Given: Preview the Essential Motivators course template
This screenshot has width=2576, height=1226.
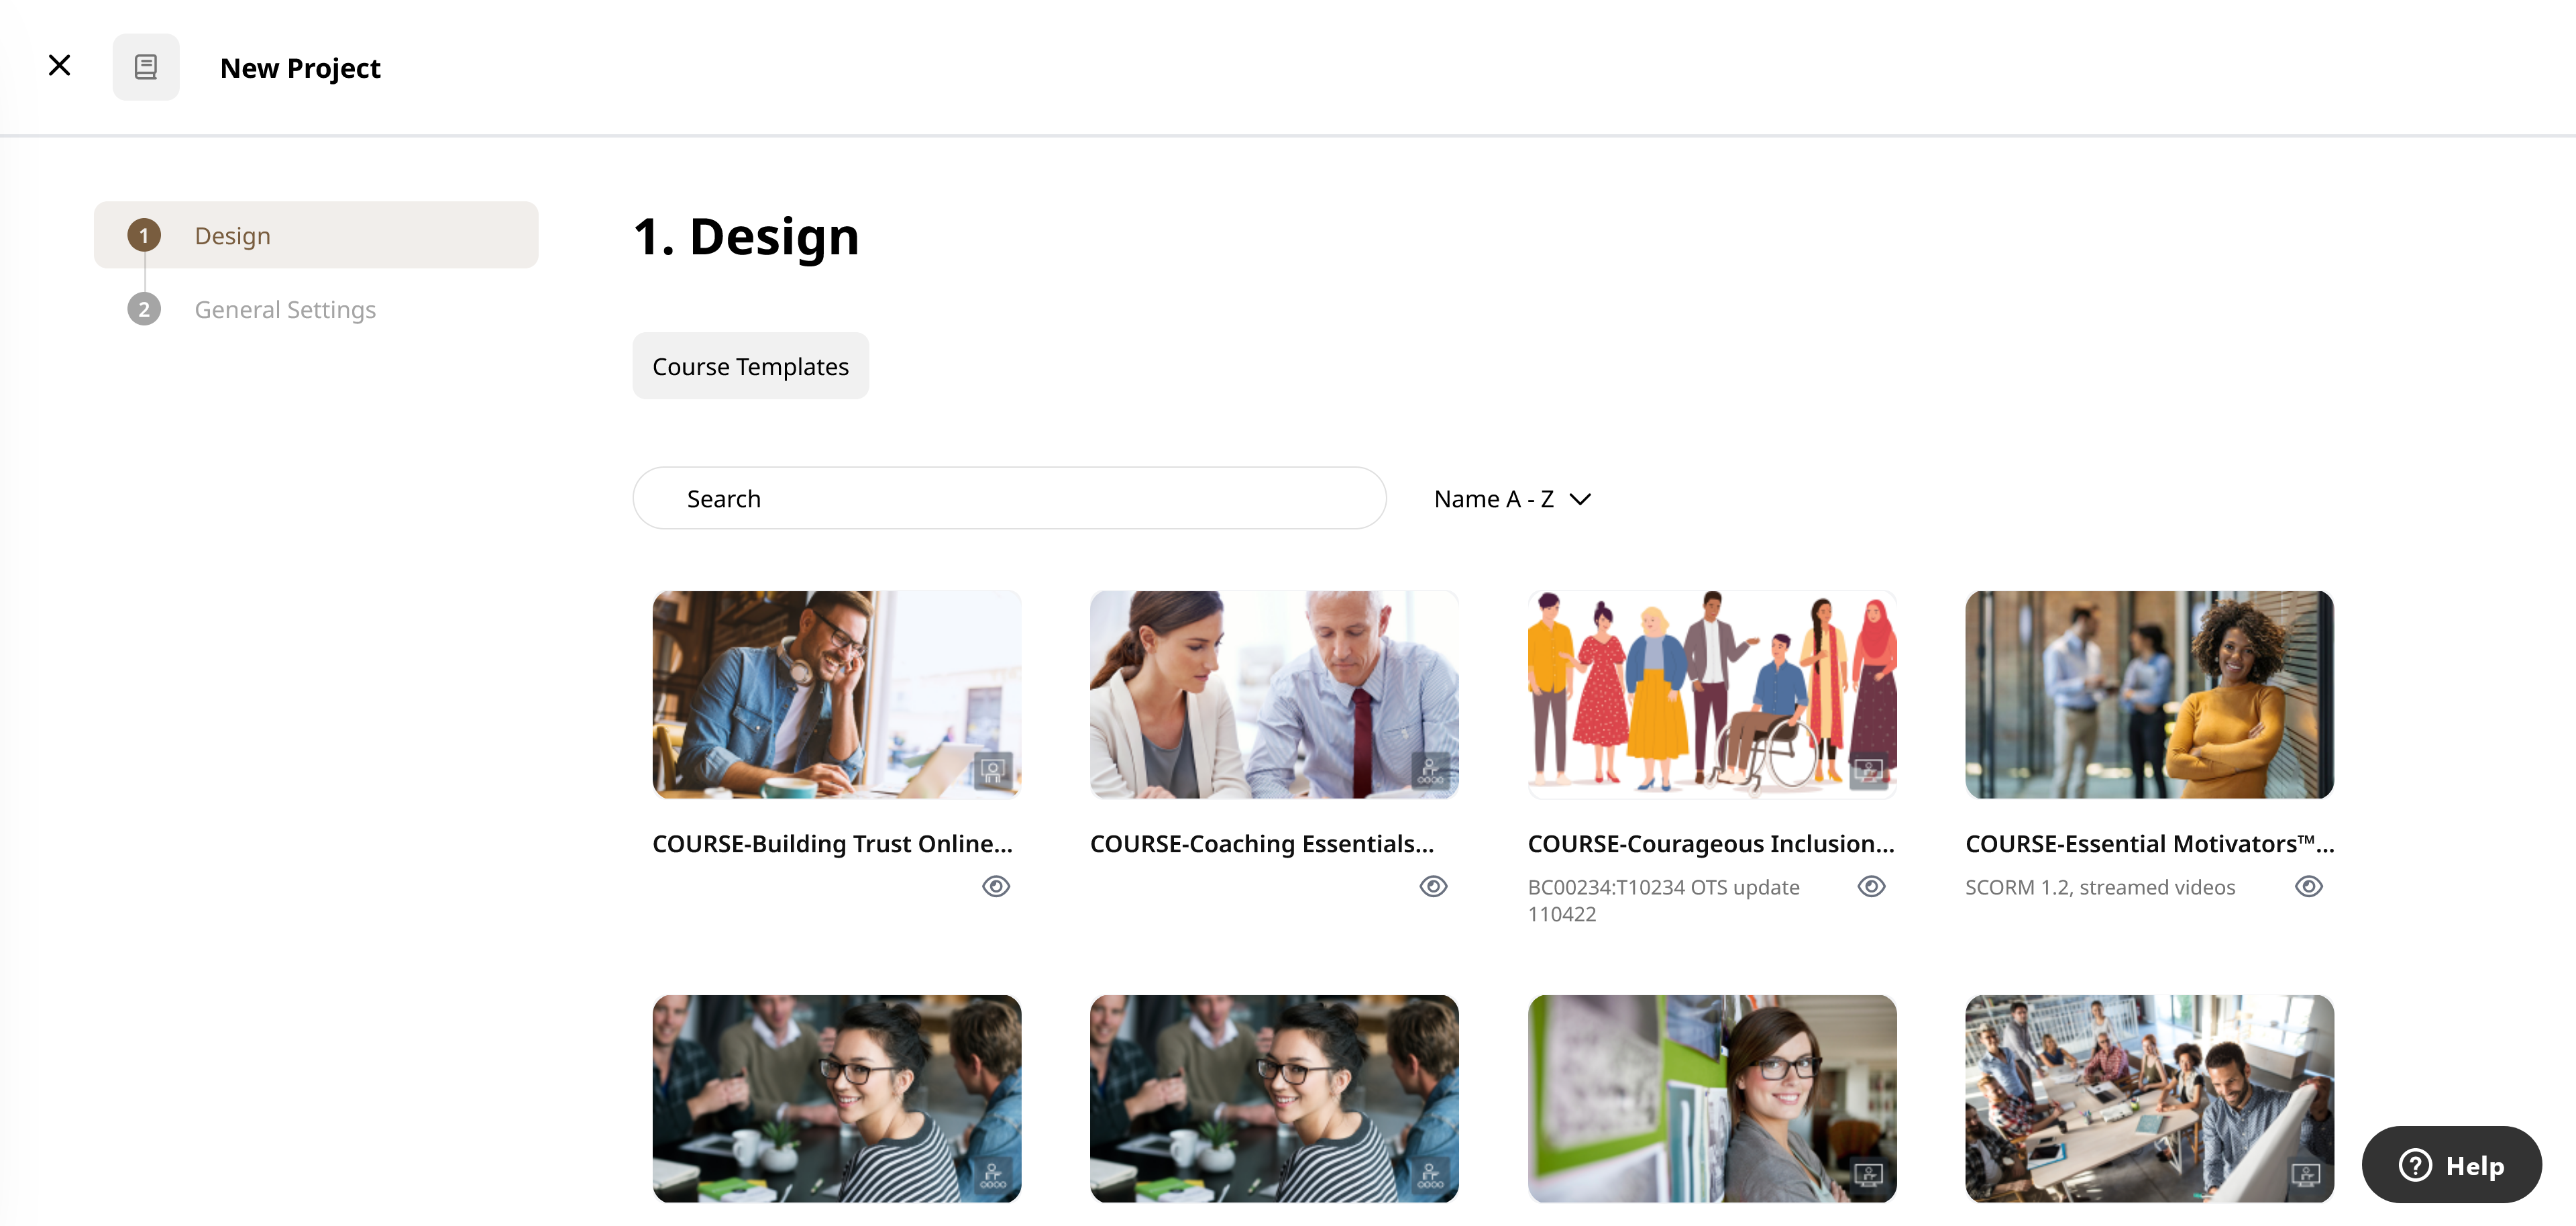Looking at the screenshot, I should [2308, 886].
